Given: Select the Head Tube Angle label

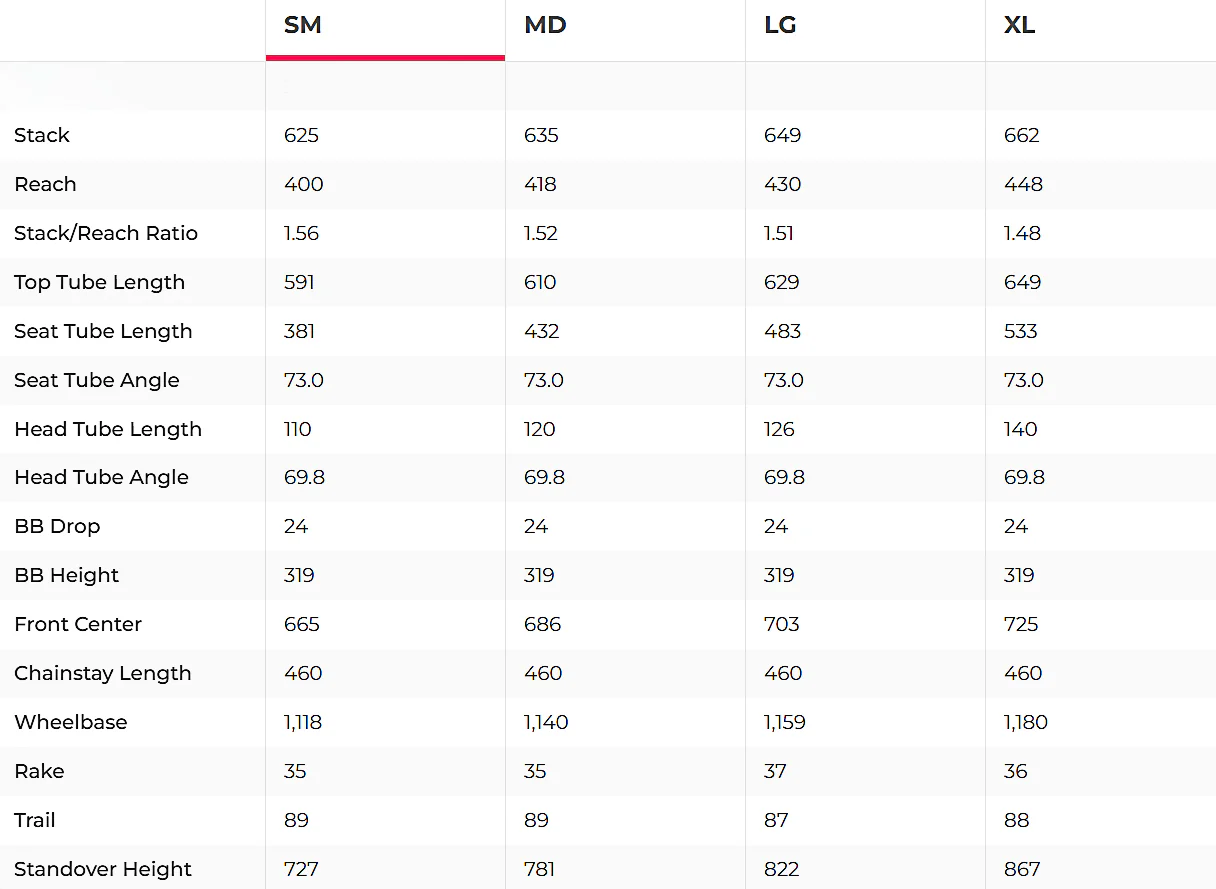Looking at the screenshot, I should point(101,477).
